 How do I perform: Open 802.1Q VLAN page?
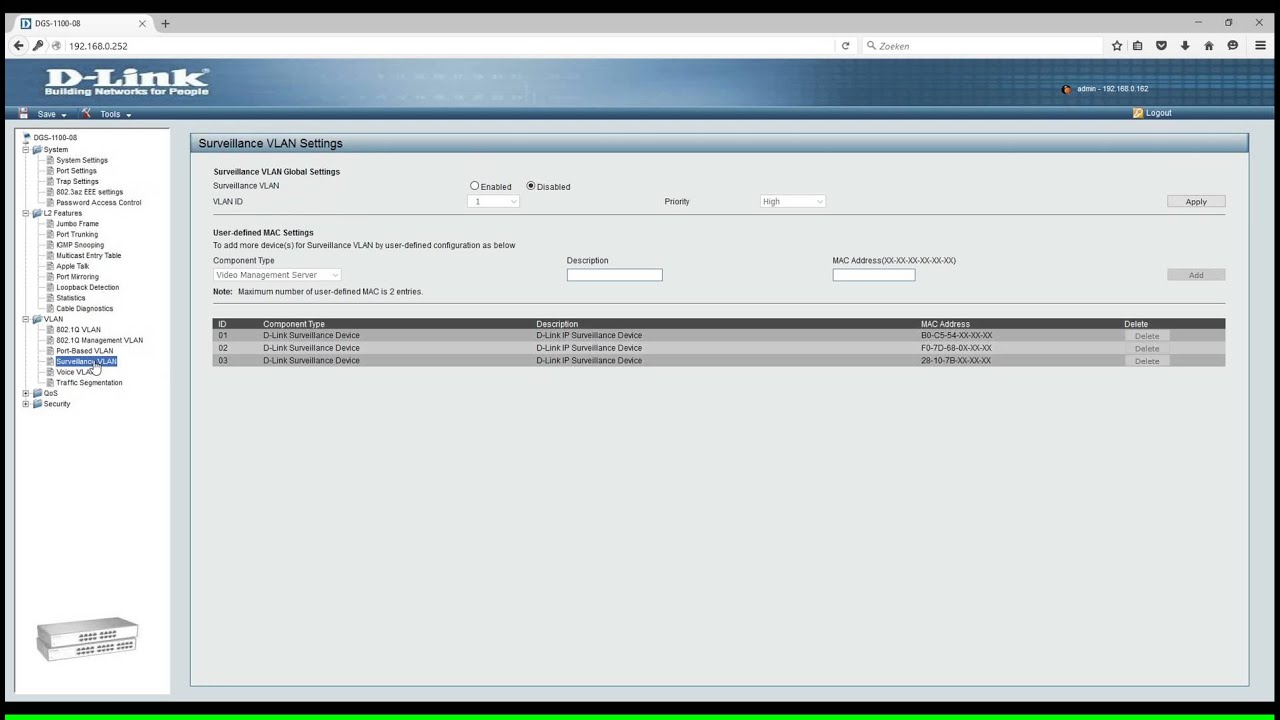78,330
